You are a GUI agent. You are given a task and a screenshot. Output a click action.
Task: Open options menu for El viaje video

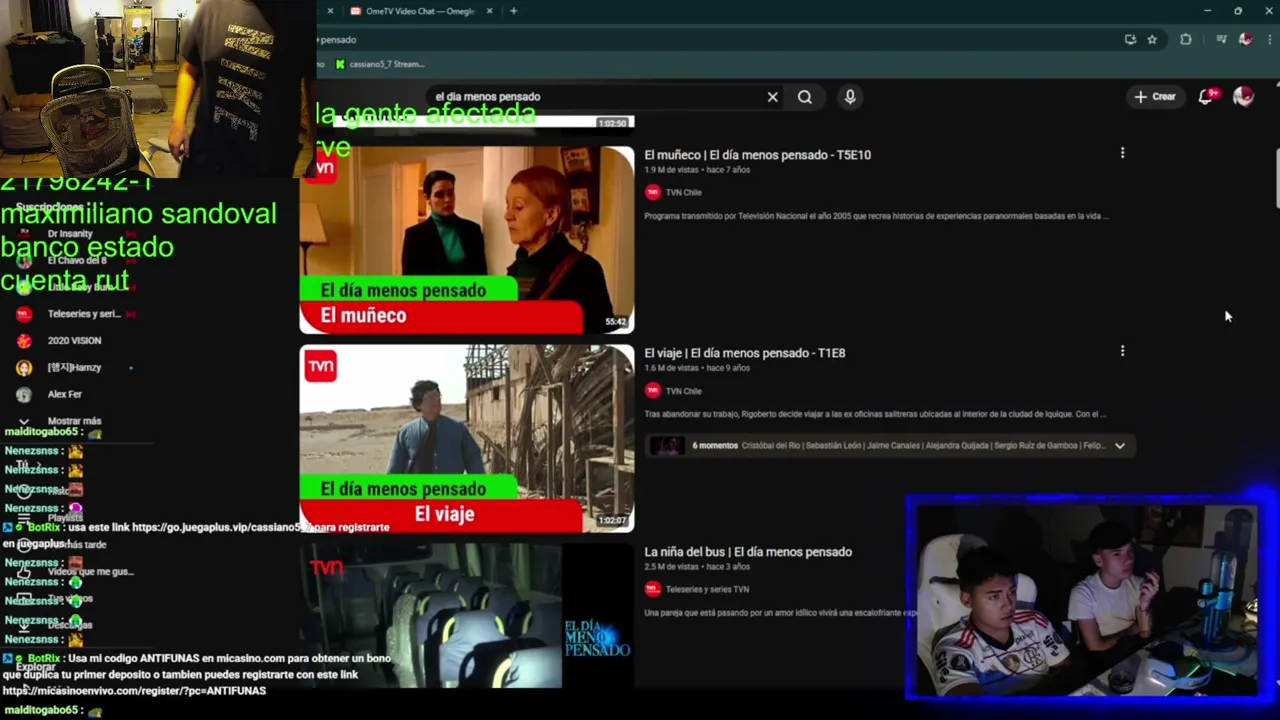[x=1122, y=351]
